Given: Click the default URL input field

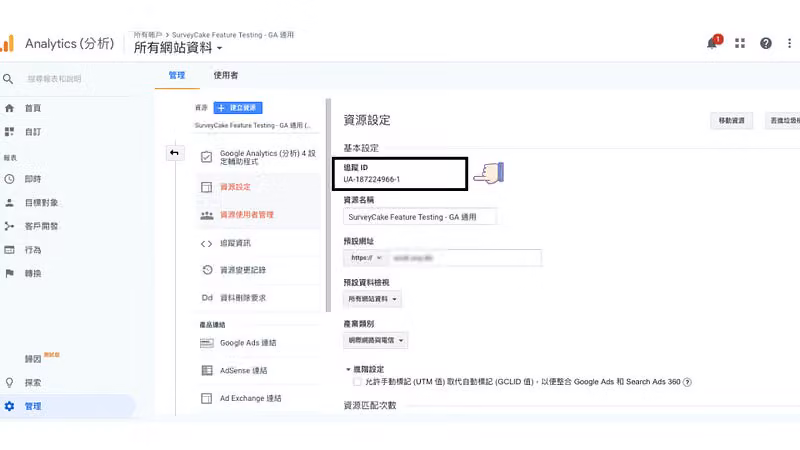Looking at the screenshot, I should click(x=464, y=258).
